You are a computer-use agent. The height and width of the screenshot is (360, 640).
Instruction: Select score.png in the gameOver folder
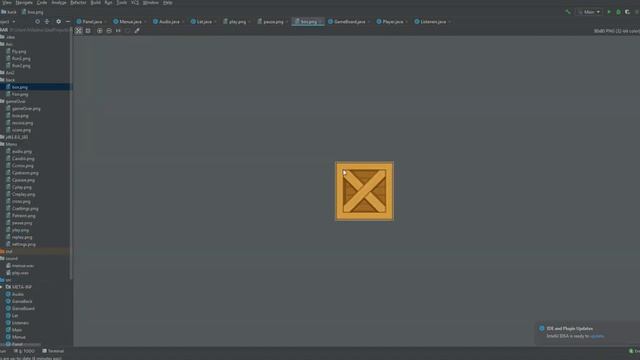21,130
